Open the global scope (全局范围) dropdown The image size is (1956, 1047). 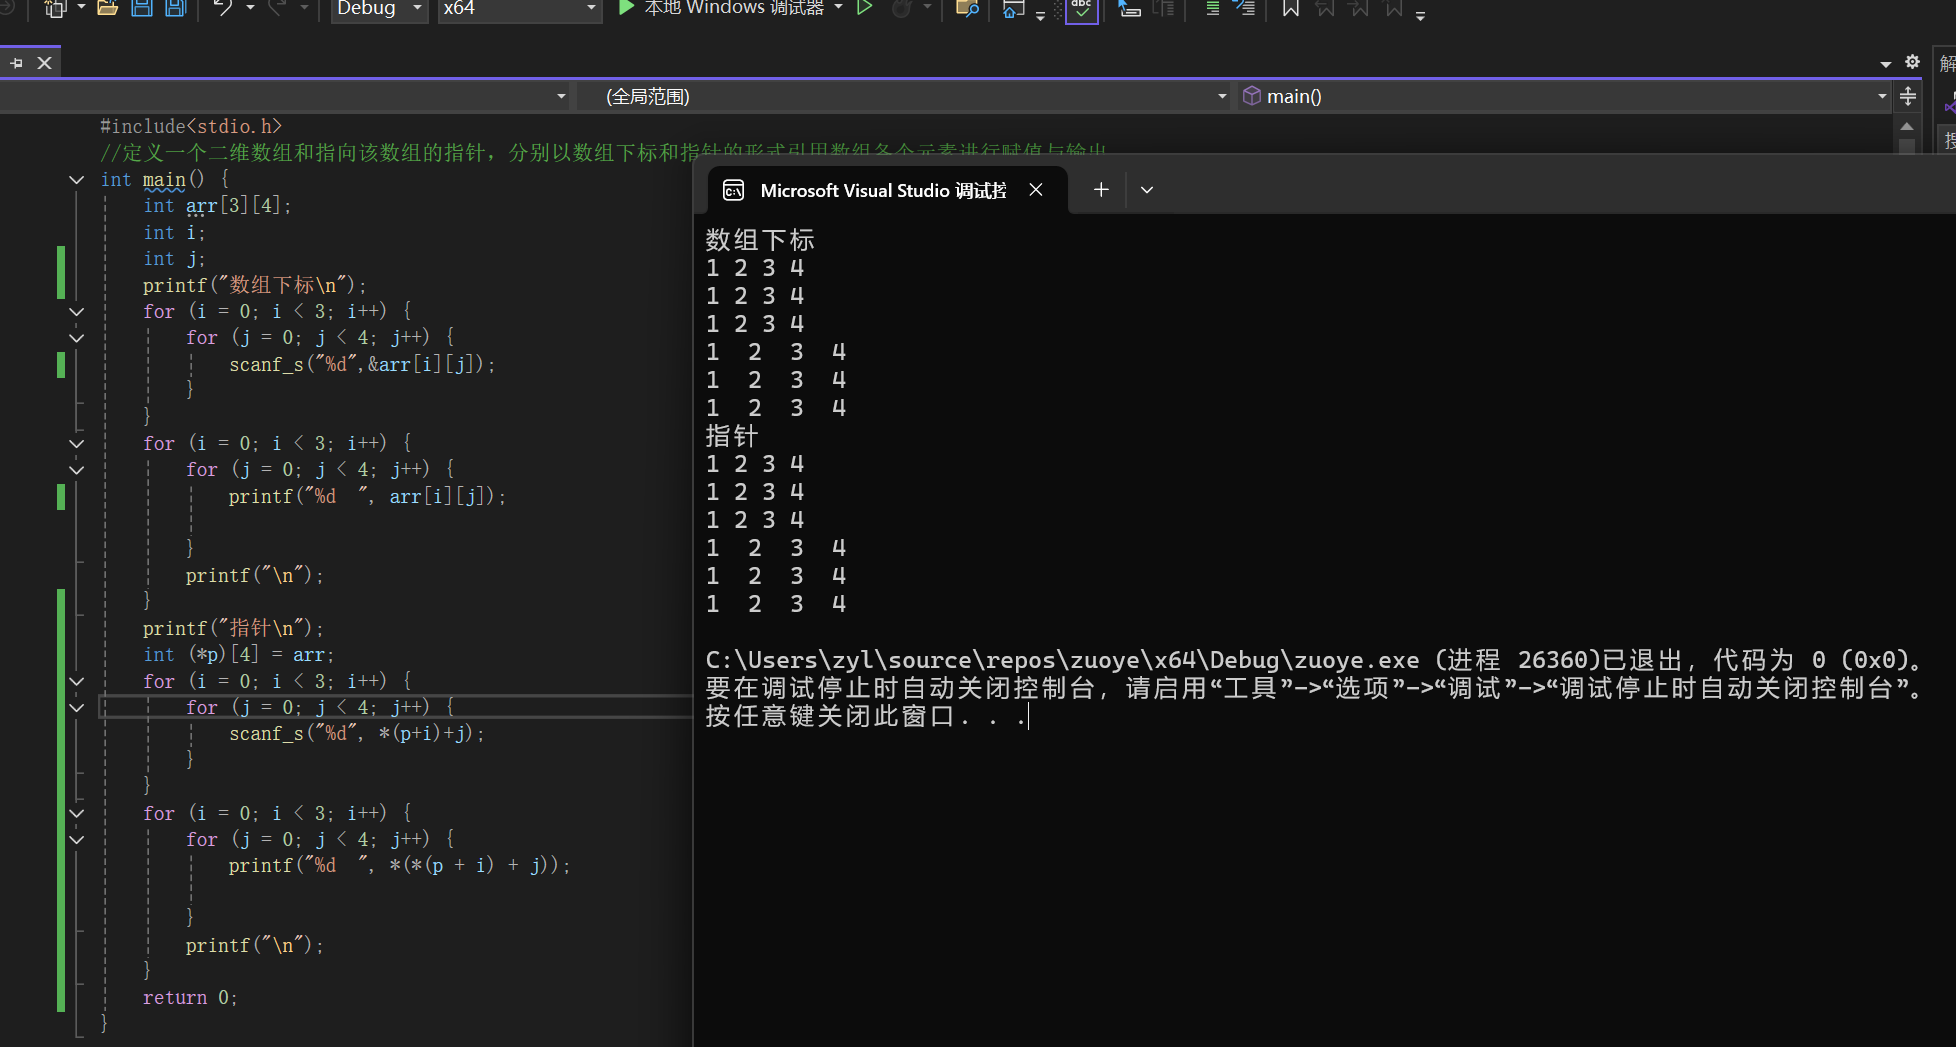click(904, 96)
